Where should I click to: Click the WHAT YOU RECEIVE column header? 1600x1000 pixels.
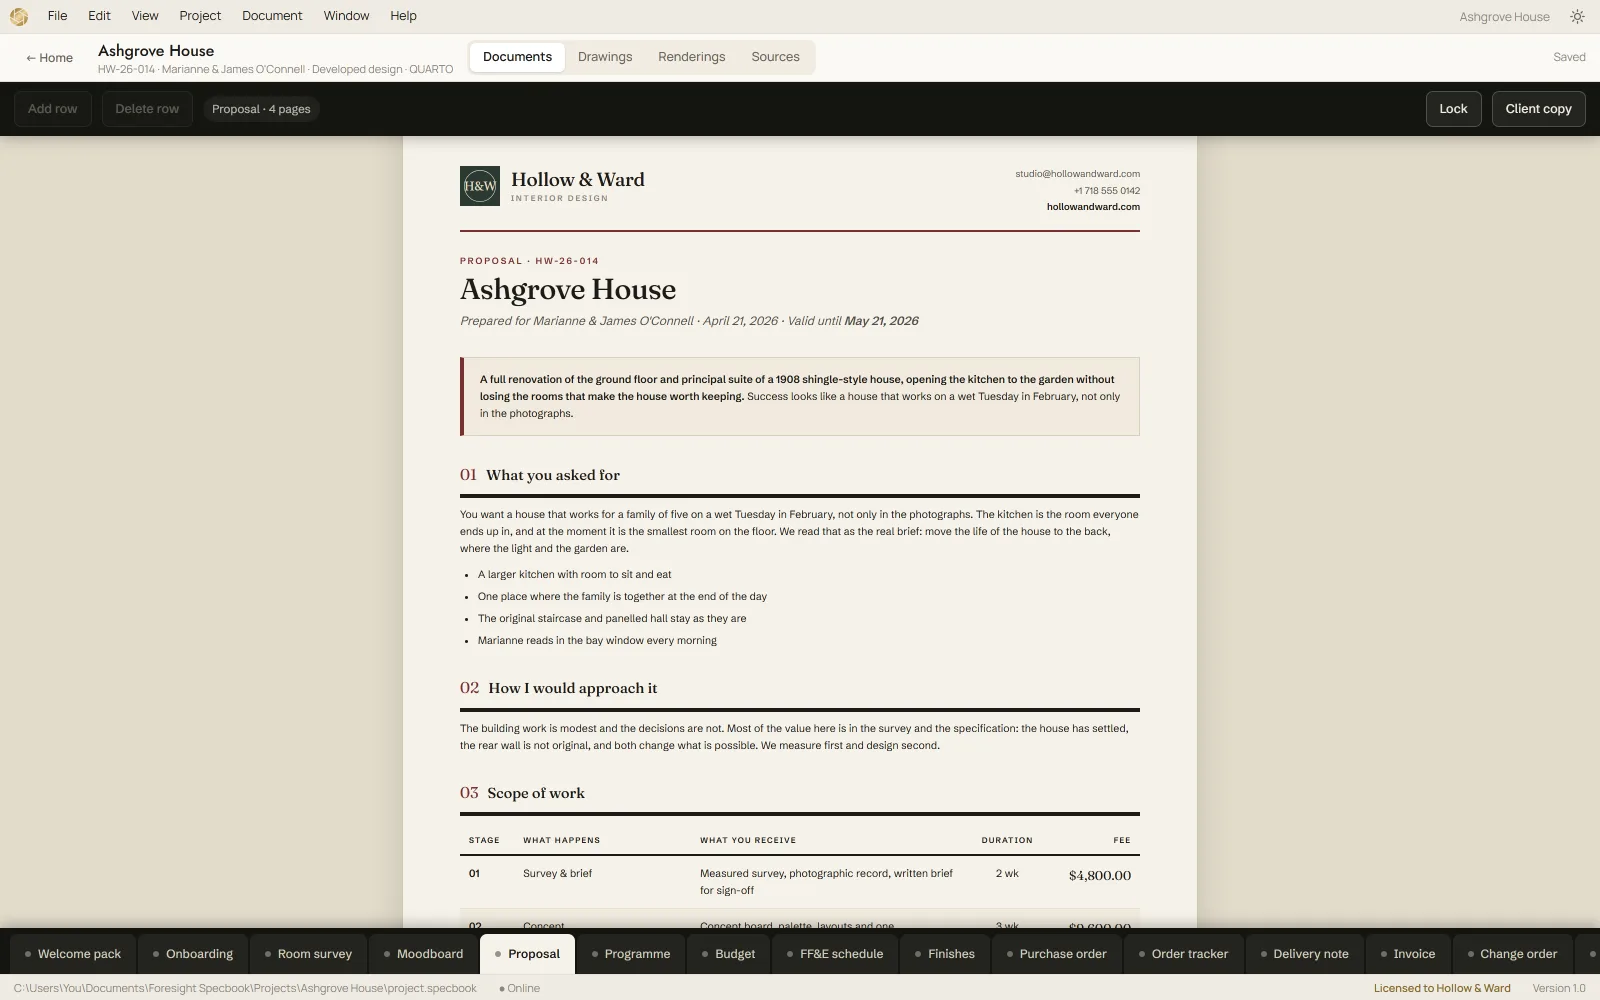click(x=748, y=840)
